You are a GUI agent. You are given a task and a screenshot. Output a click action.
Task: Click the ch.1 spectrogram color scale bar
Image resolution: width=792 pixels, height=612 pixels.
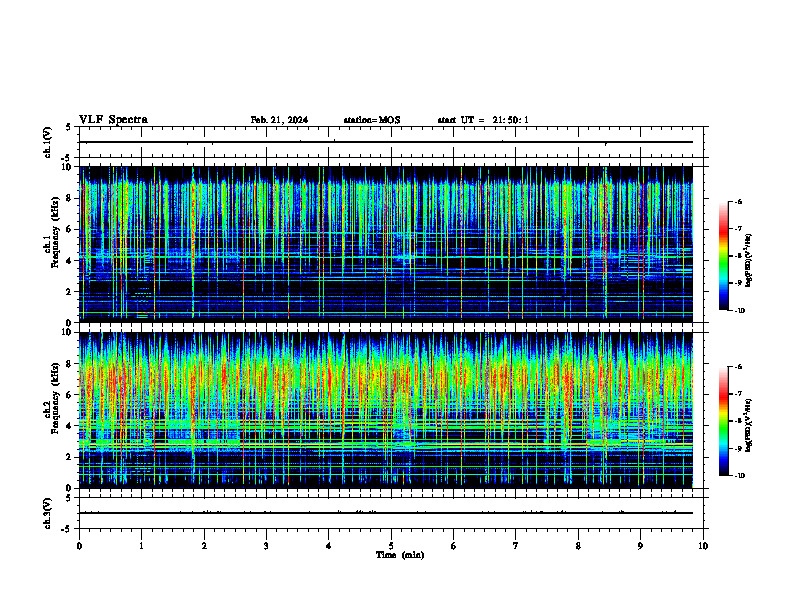pyautogui.click(x=724, y=256)
